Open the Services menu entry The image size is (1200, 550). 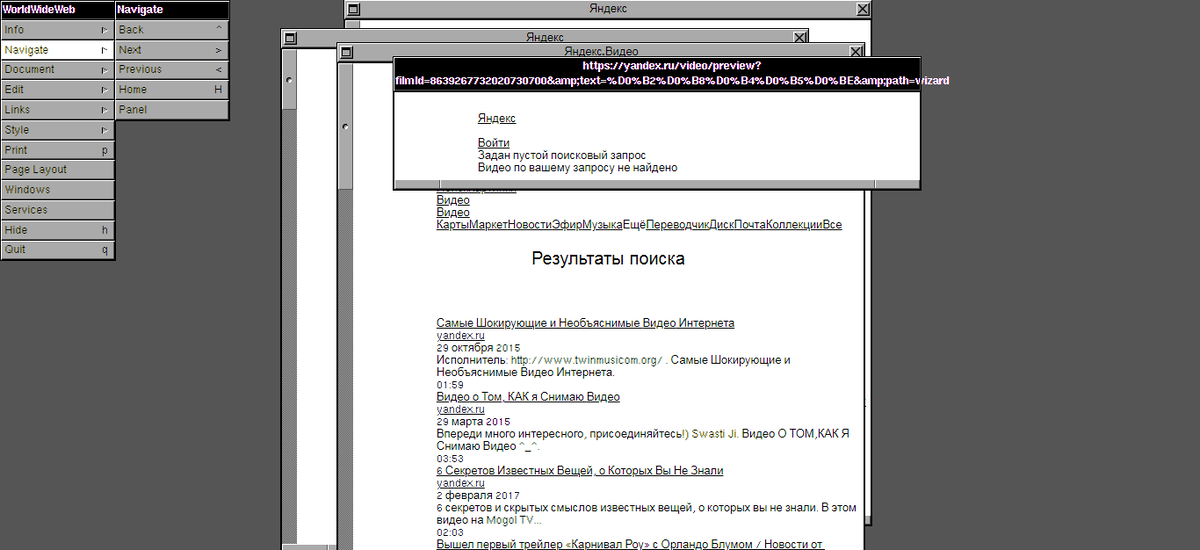(x=58, y=210)
